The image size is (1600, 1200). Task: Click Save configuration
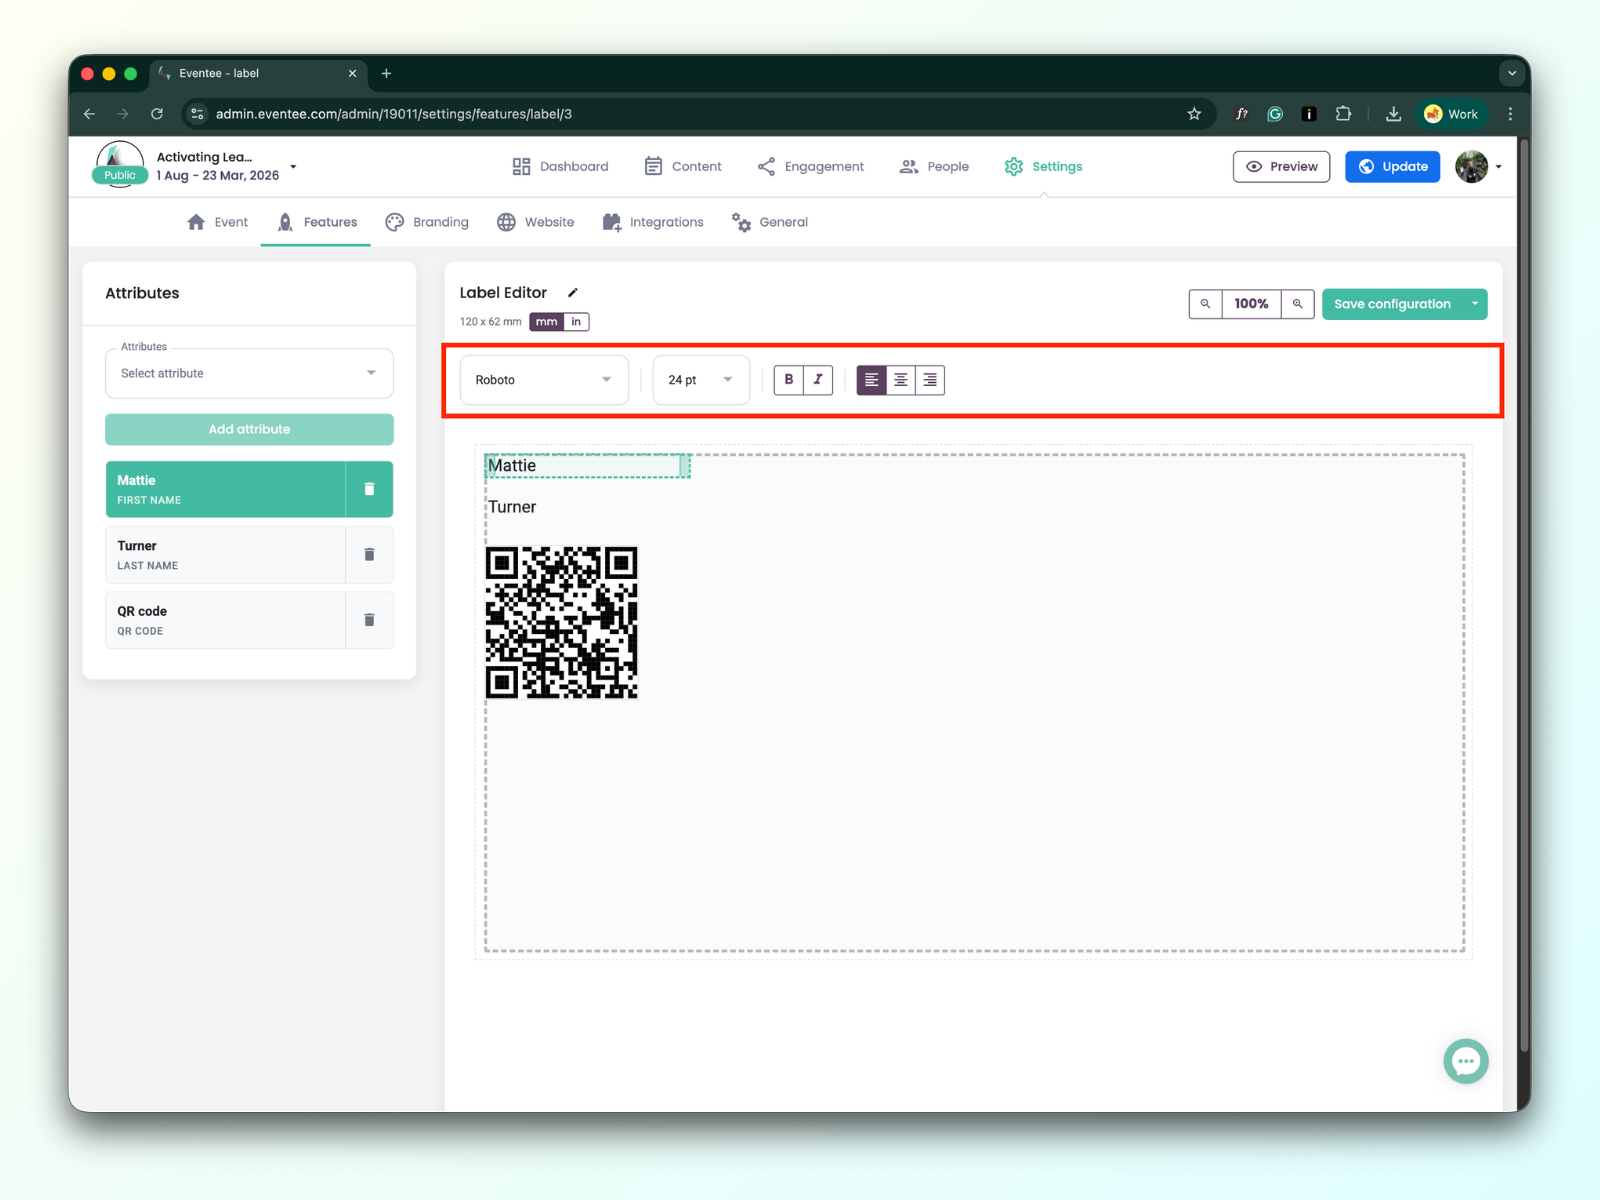click(x=1392, y=304)
